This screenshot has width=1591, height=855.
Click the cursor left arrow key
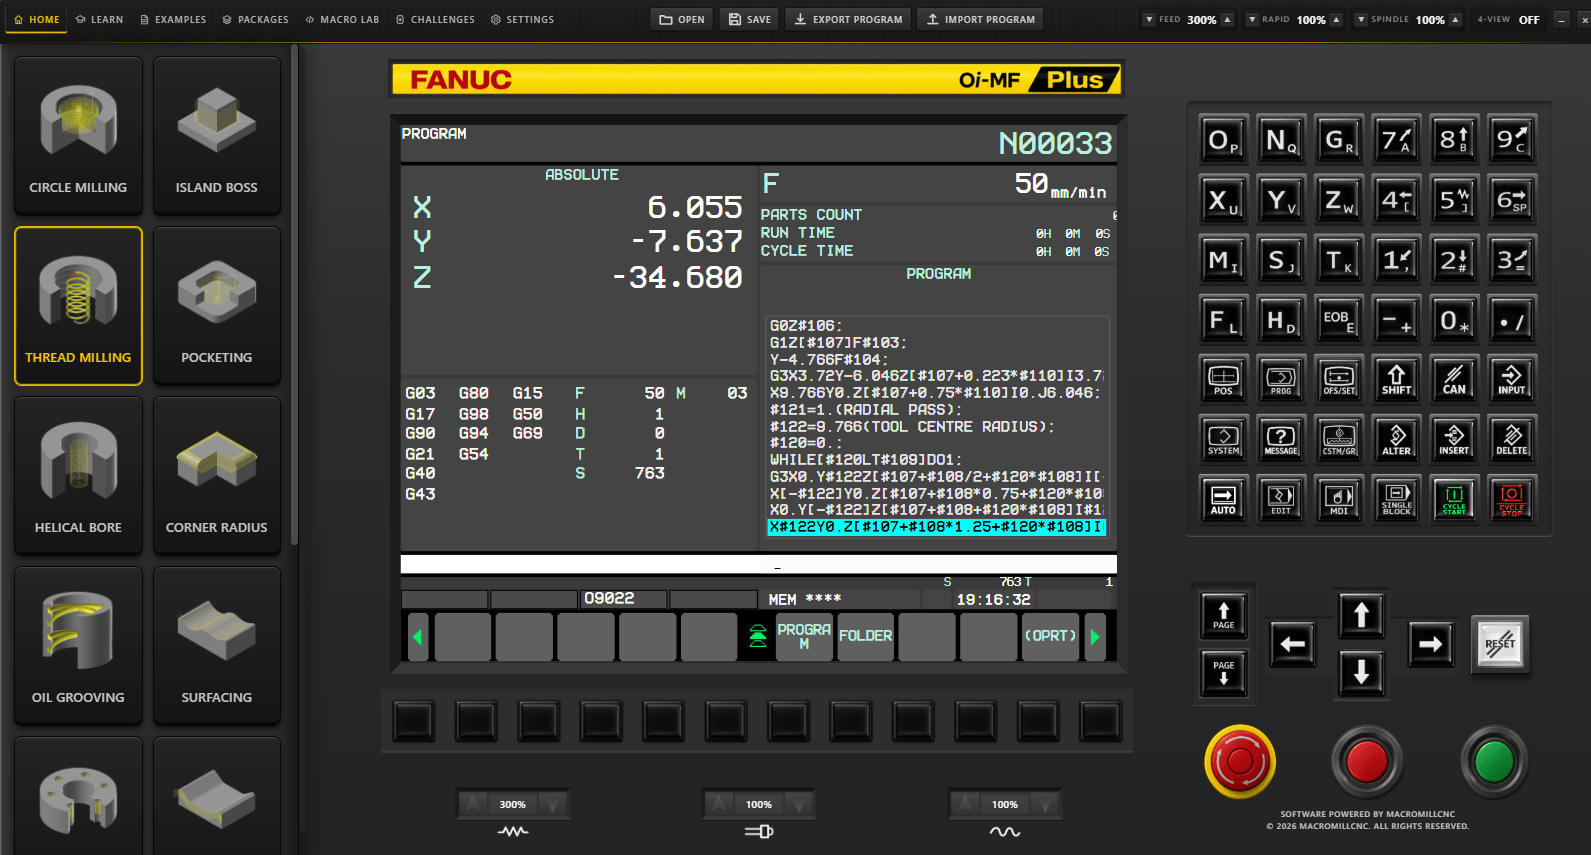[1292, 644]
